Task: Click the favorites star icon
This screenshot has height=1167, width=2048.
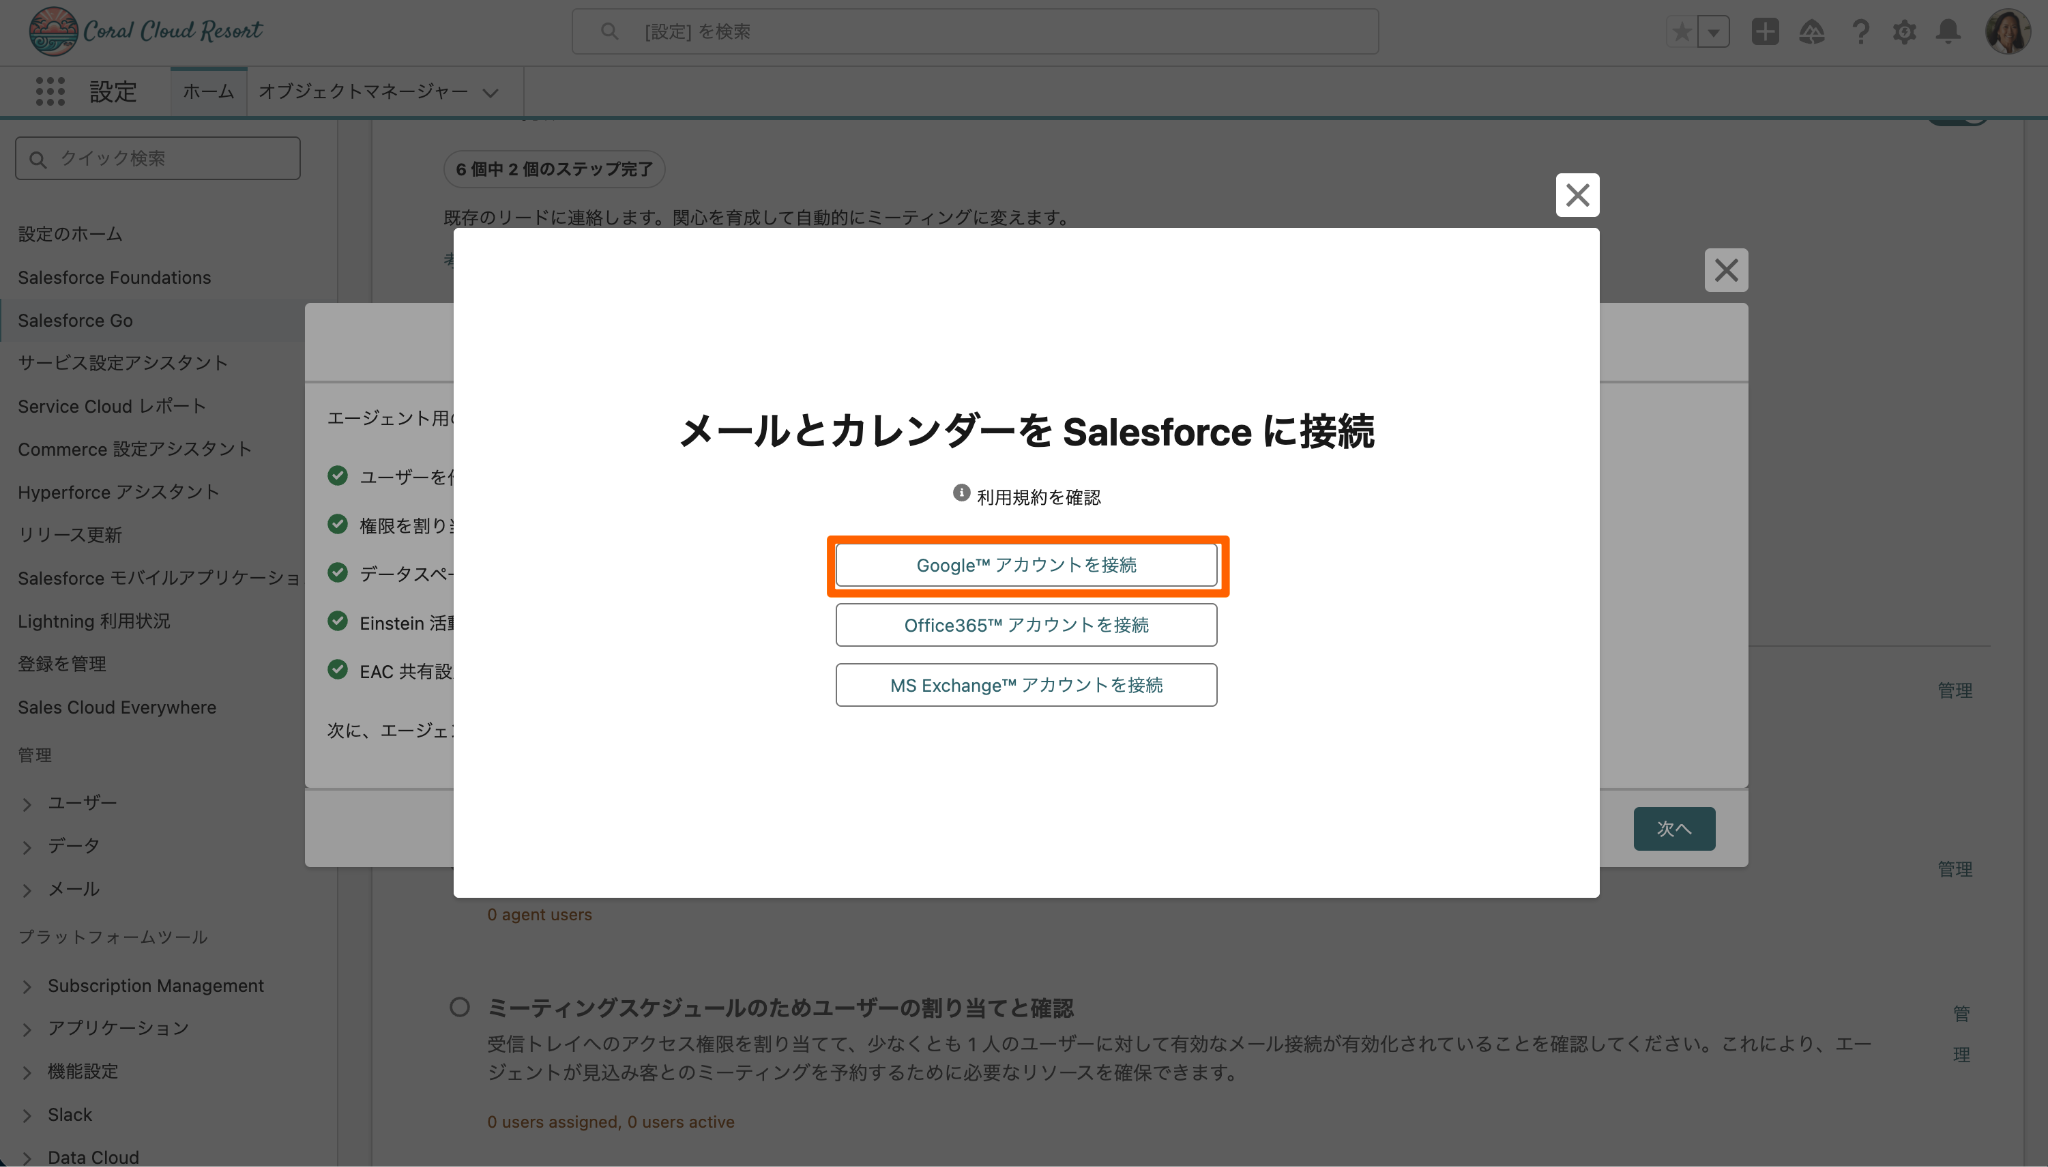Action: pyautogui.click(x=1682, y=32)
